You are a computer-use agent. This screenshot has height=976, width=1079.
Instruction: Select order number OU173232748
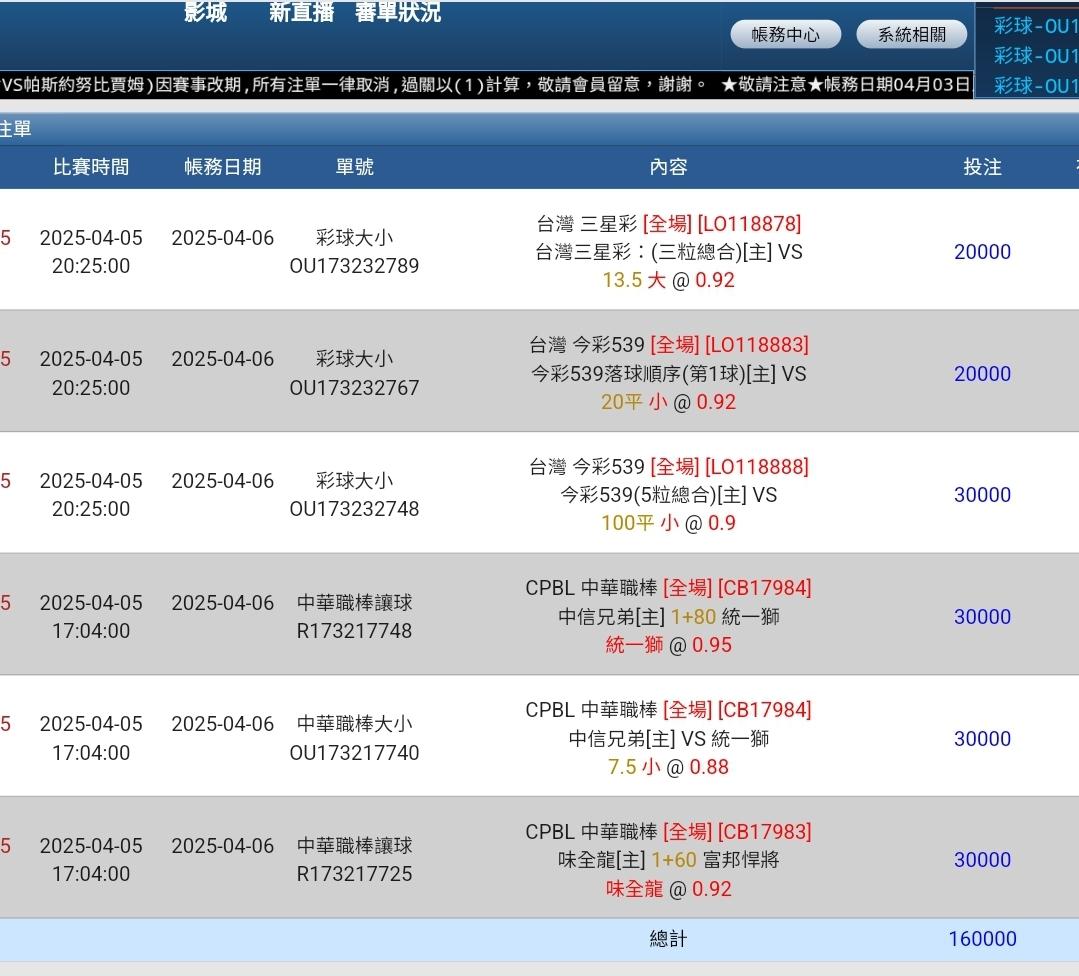click(354, 509)
